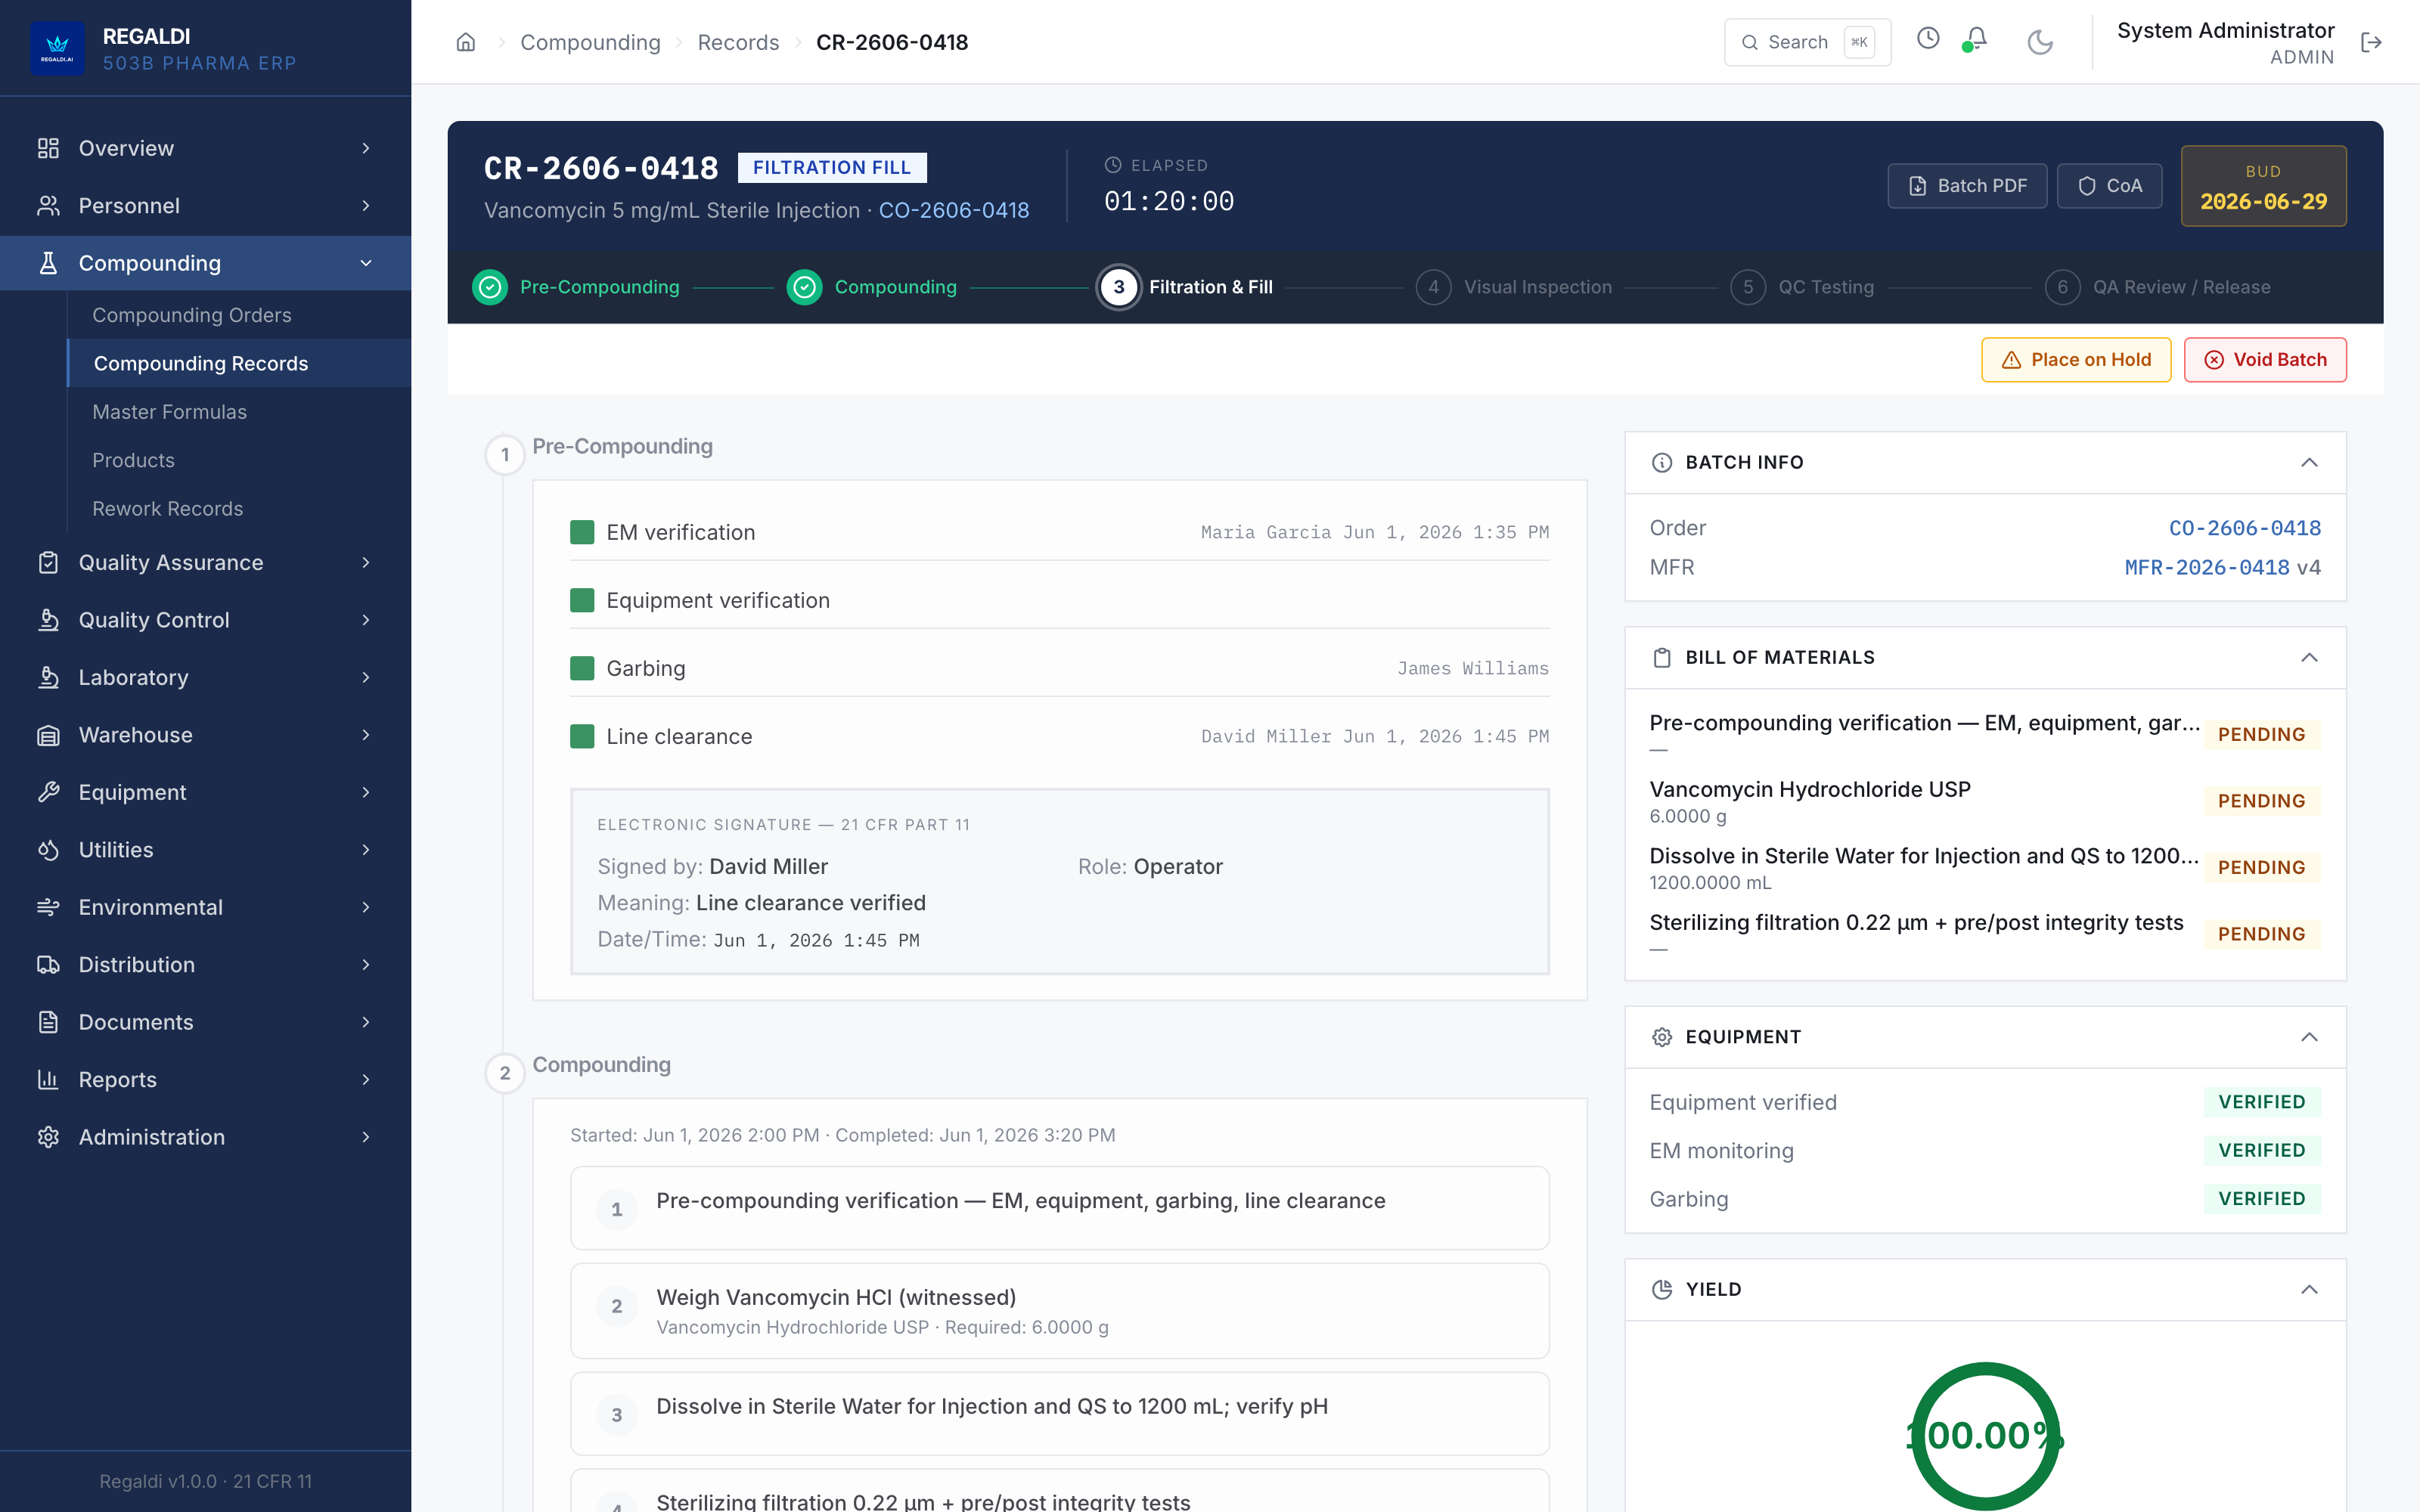Screen dimensions: 2420x1512
Task: Click the Equipment wrench icon
Action: pyautogui.click(x=48, y=792)
